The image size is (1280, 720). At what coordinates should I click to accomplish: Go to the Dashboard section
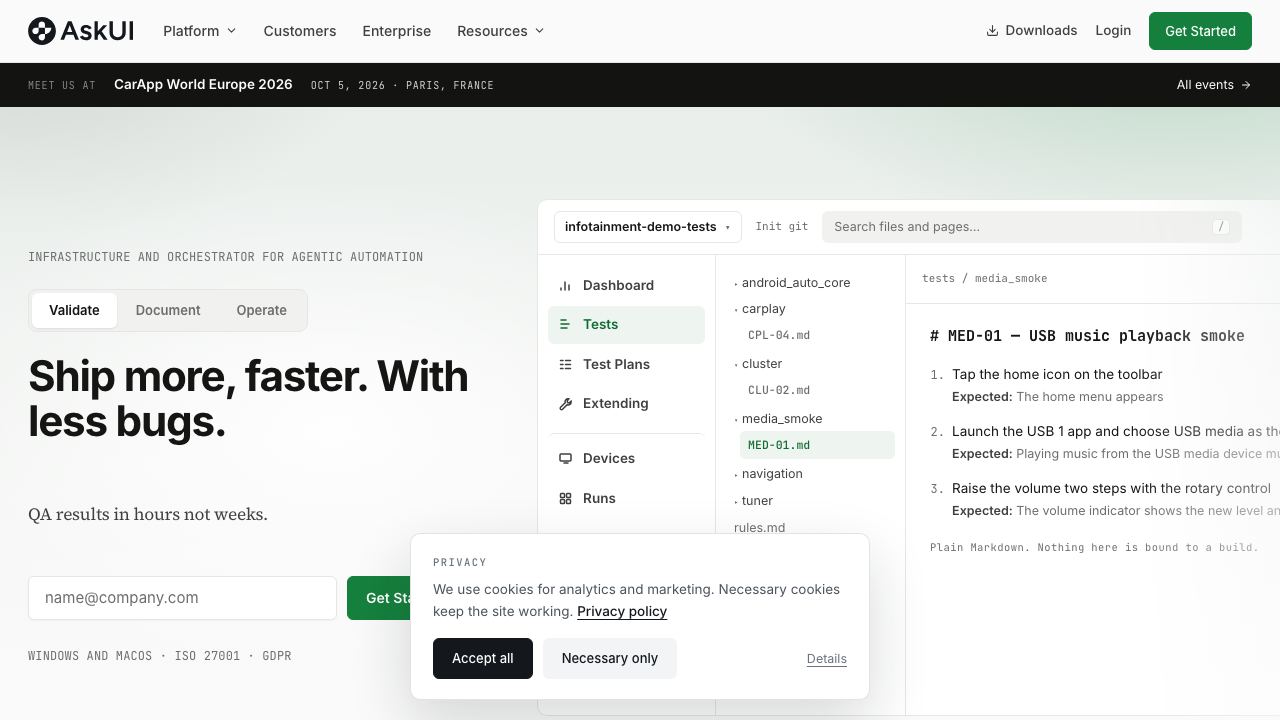point(626,285)
